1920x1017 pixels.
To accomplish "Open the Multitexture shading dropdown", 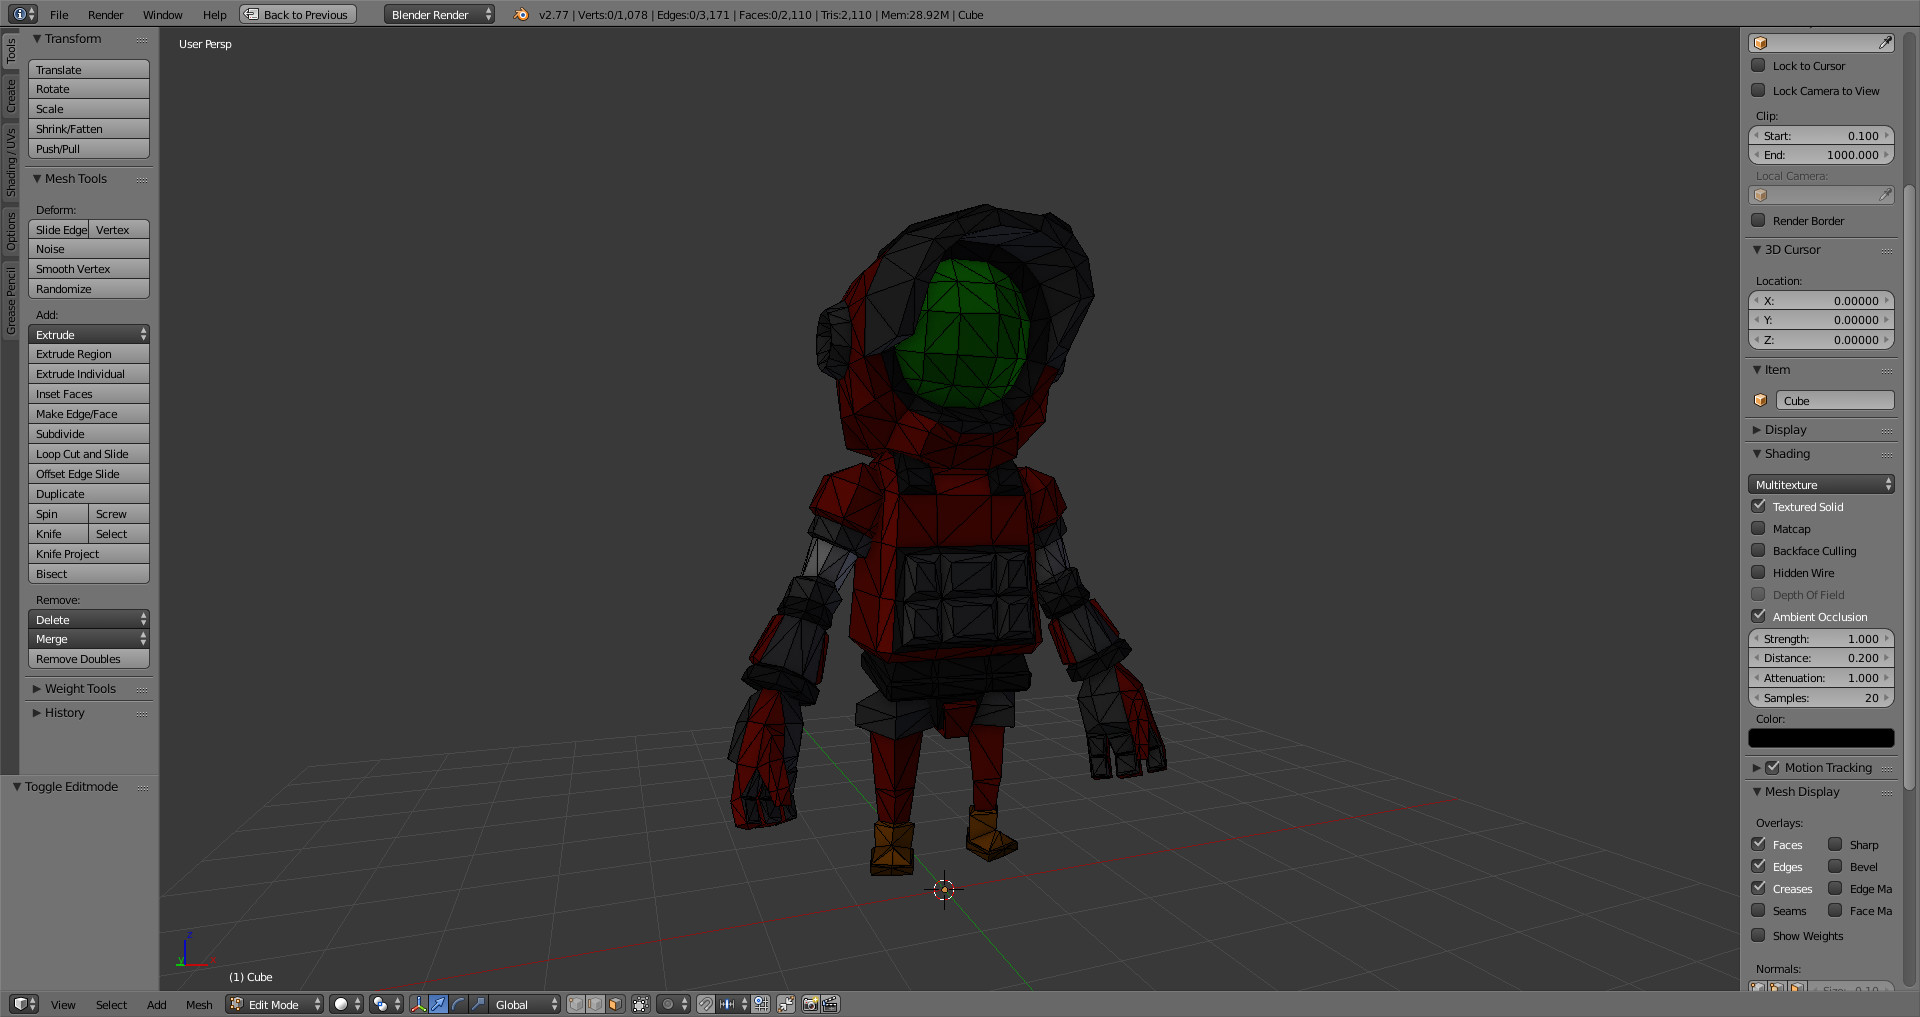I will (1821, 484).
